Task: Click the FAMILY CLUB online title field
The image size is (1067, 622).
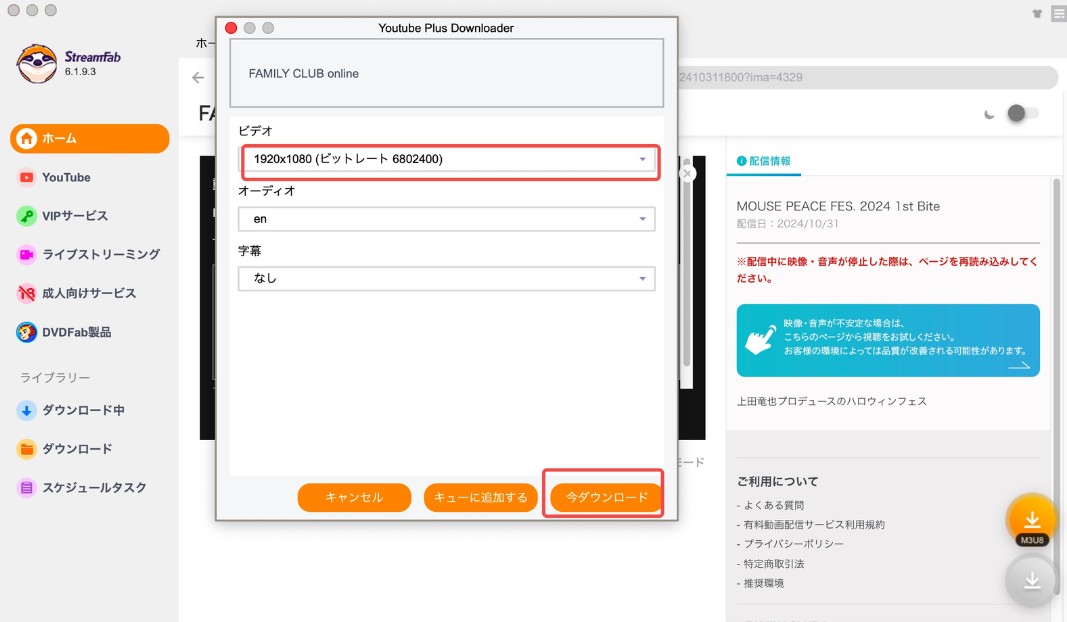Action: point(446,73)
